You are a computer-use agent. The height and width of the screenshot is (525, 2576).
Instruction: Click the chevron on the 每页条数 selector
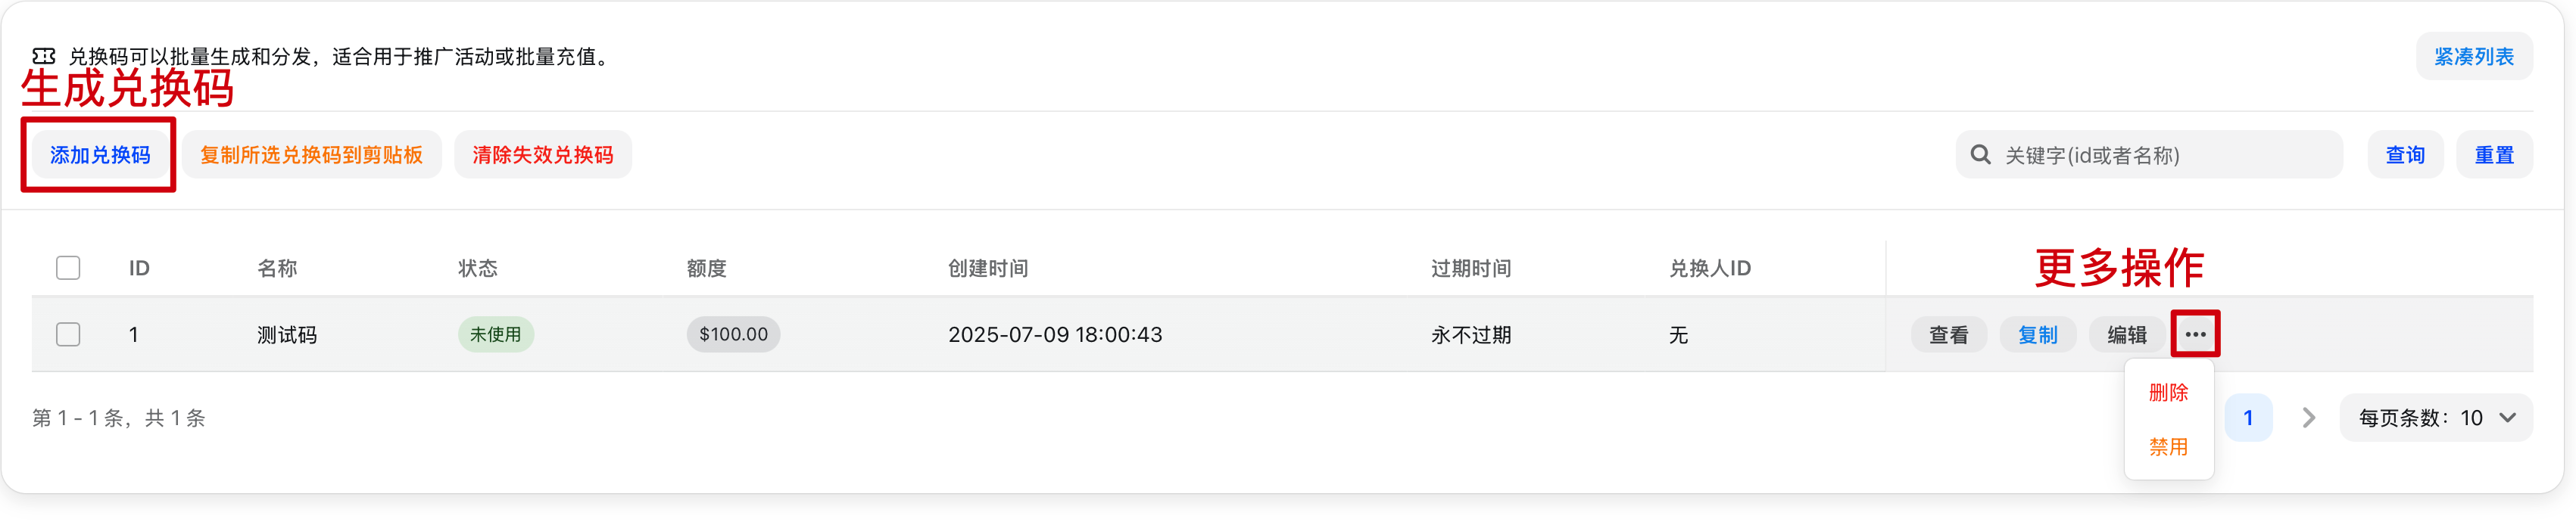2508,417
